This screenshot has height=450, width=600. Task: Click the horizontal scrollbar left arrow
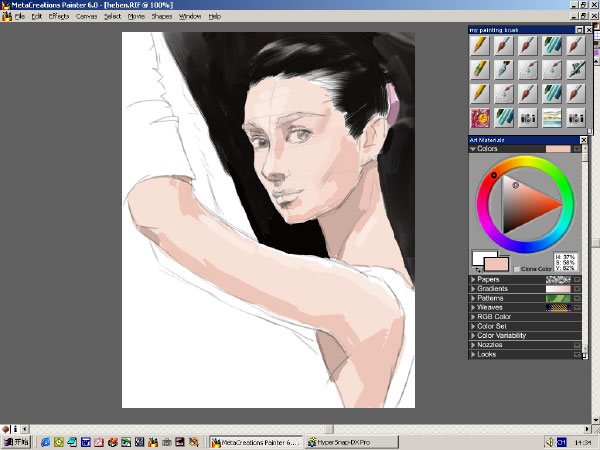[25, 429]
